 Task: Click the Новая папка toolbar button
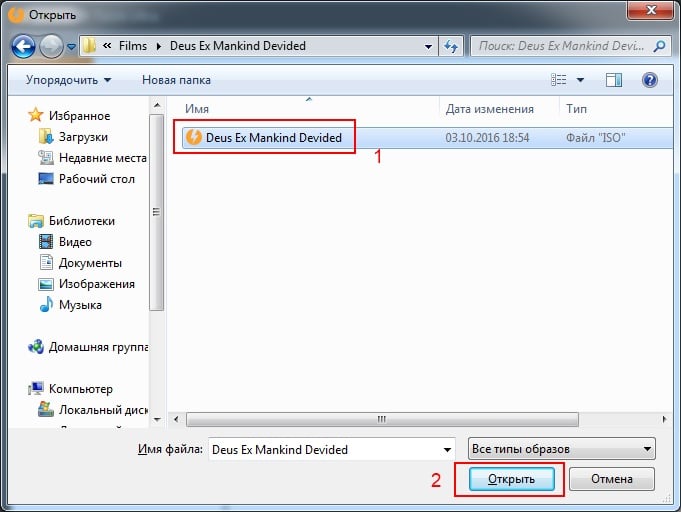[x=175, y=79]
